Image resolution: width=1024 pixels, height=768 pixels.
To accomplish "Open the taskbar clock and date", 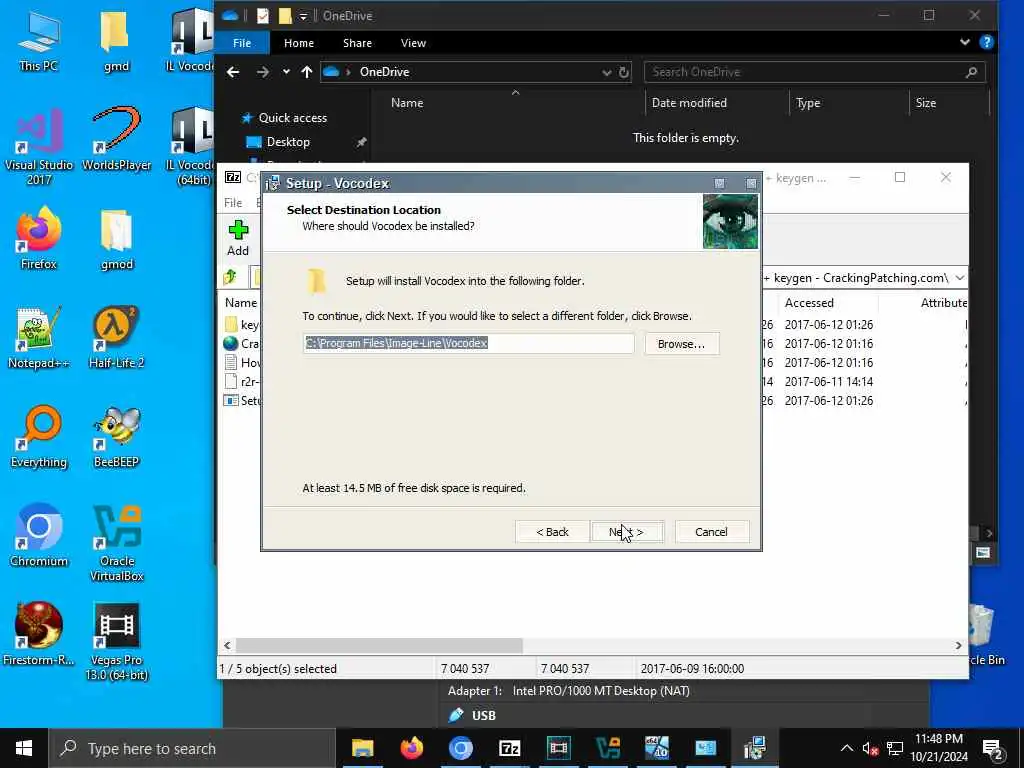I will pyautogui.click(x=938, y=748).
